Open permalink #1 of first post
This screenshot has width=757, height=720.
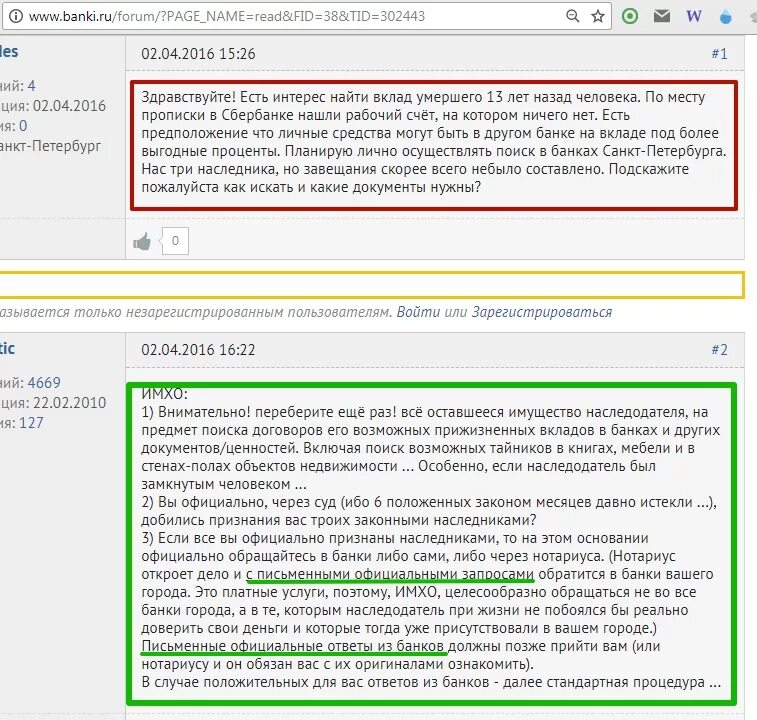click(719, 54)
